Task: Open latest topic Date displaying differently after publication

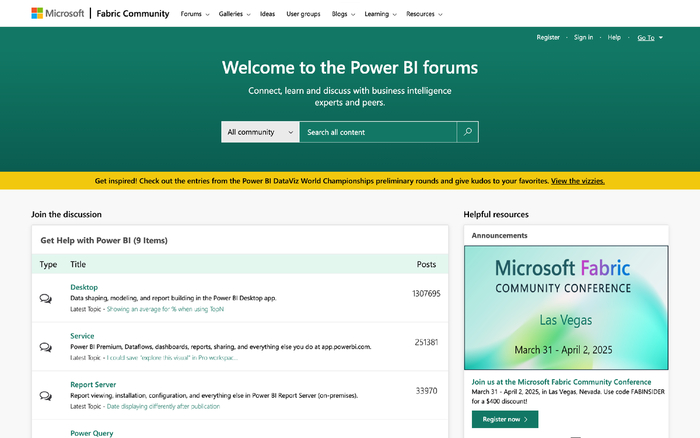Action: coord(163,406)
